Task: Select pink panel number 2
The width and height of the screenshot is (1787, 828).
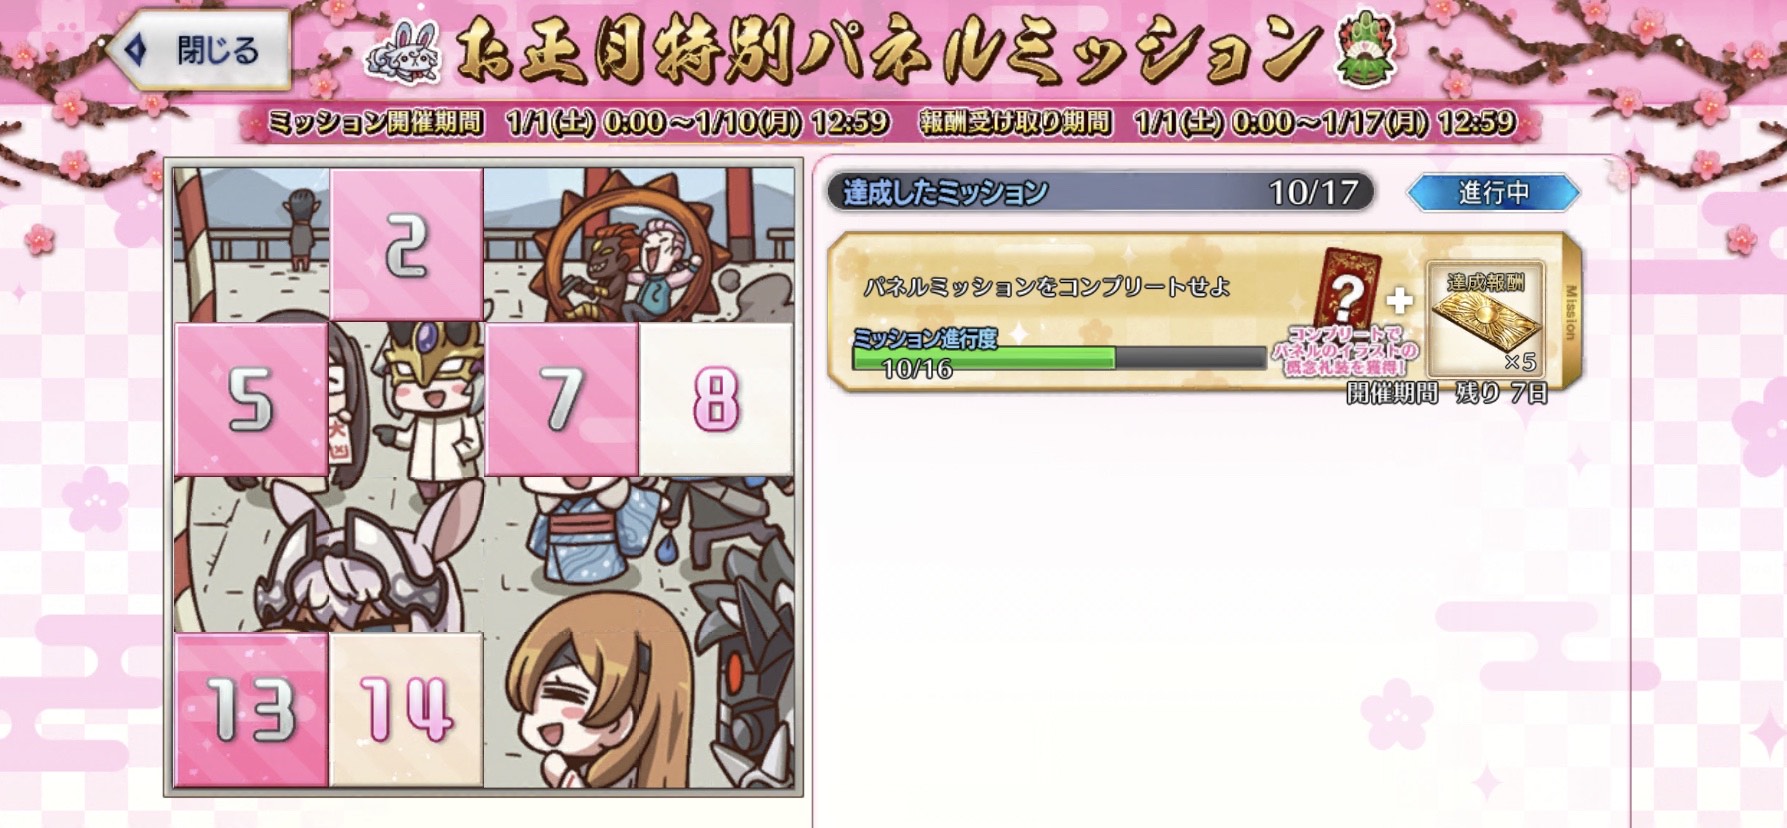Action: tap(406, 245)
